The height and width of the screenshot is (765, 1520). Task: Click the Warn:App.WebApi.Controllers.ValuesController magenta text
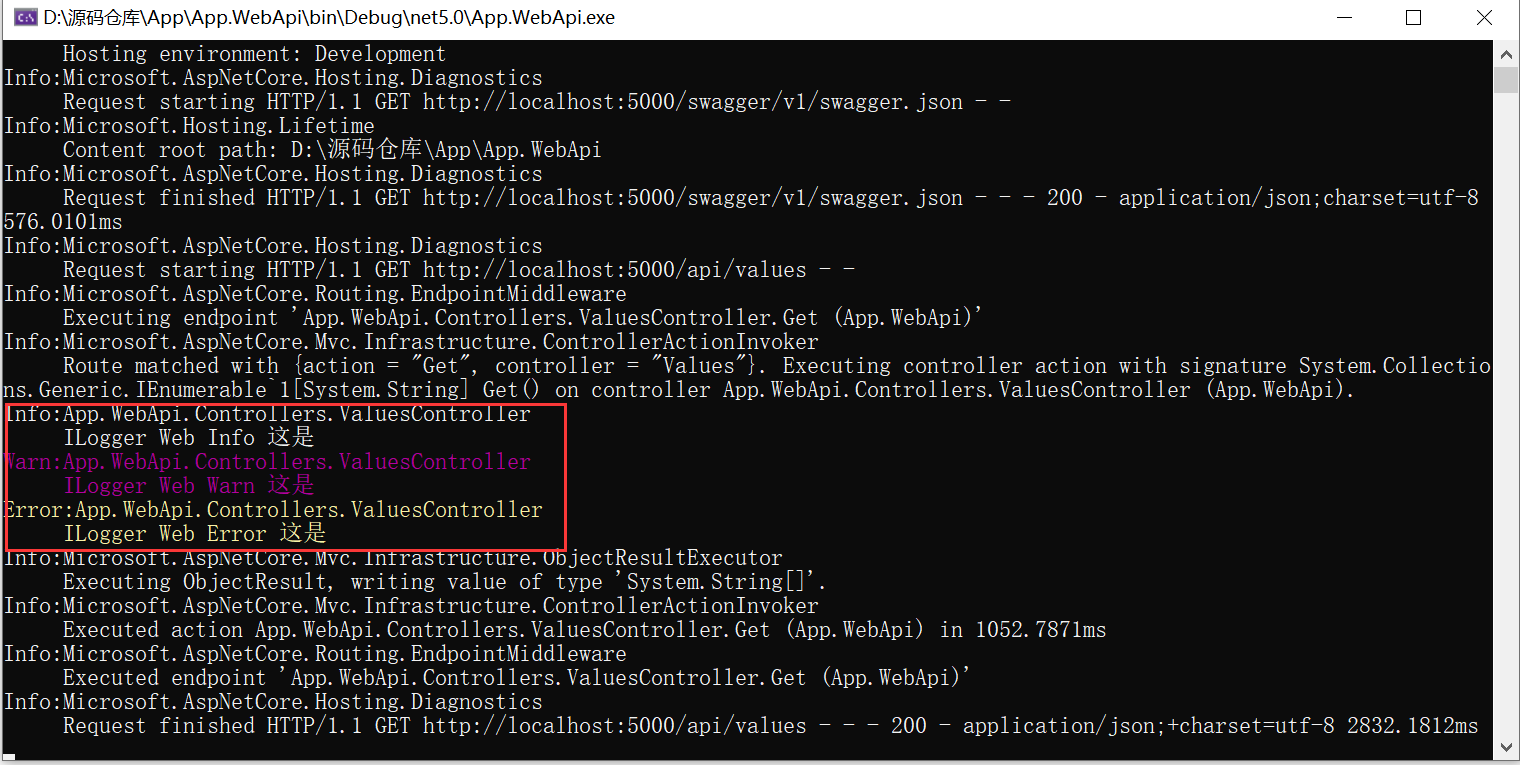coord(265,461)
